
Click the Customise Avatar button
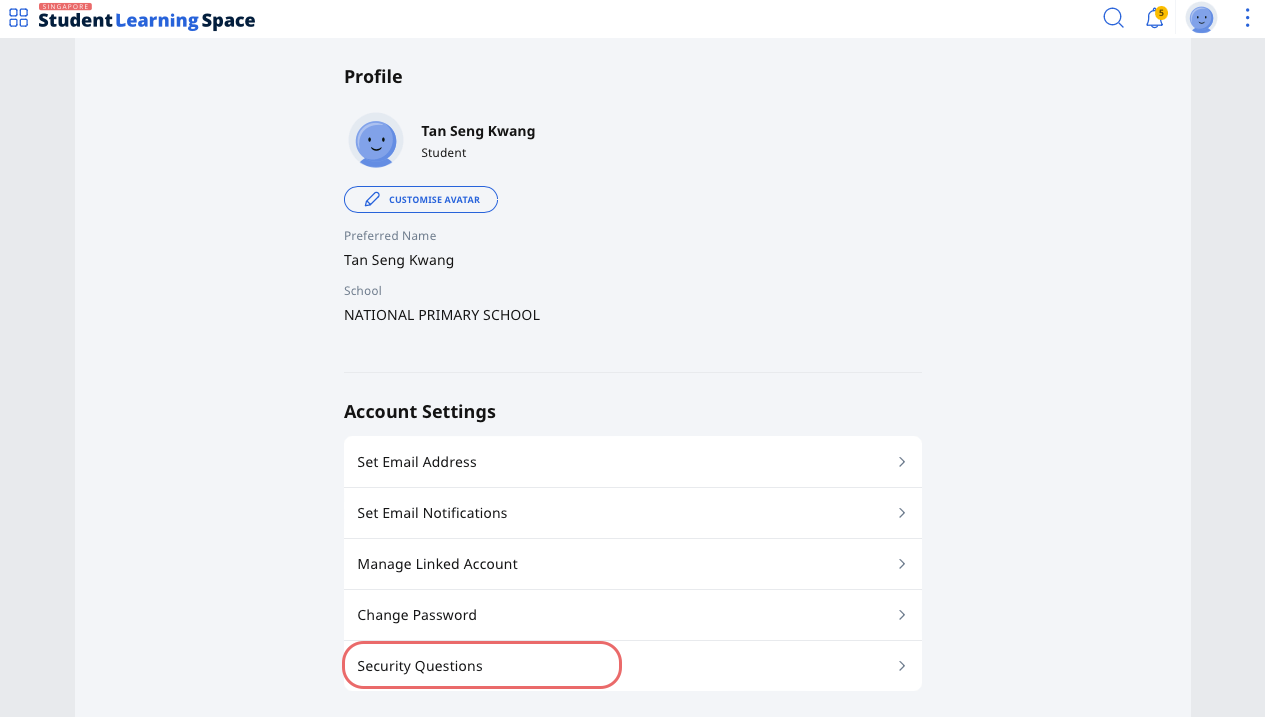(421, 199)
